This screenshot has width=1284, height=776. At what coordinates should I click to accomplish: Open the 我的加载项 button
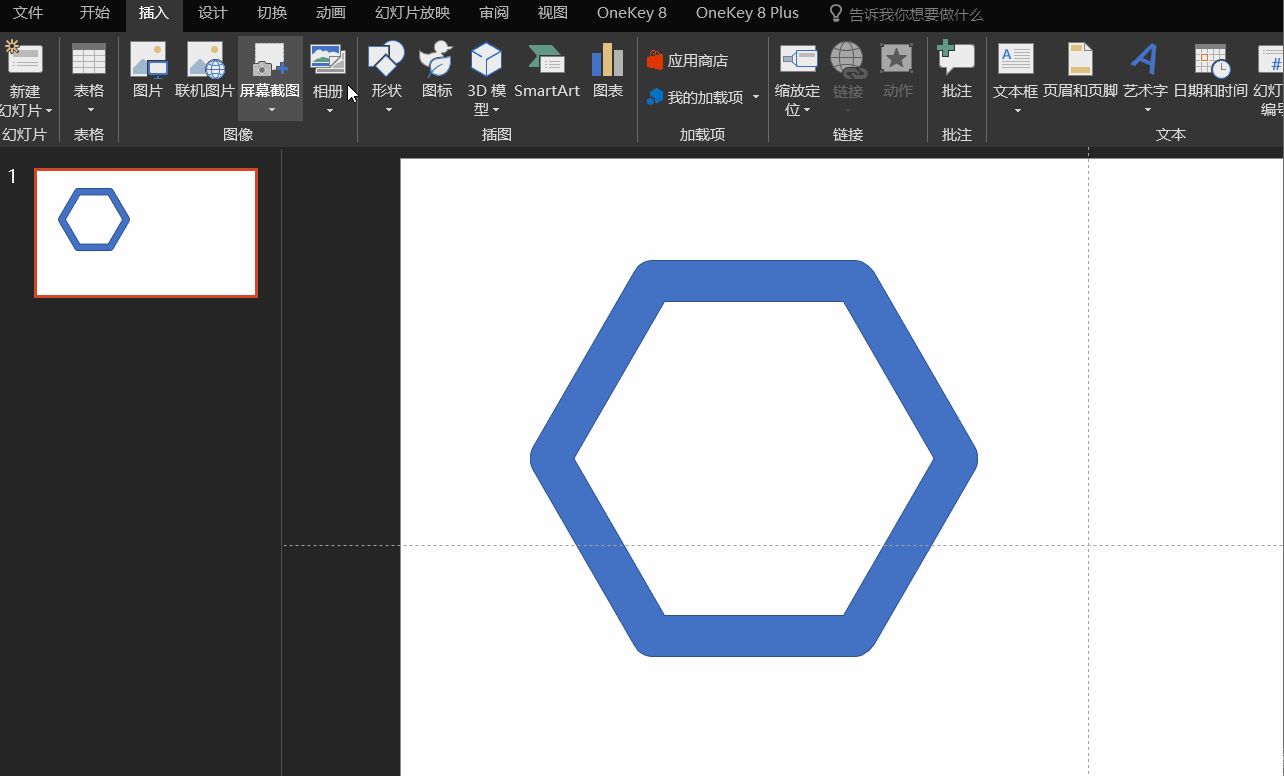point(696,97)
